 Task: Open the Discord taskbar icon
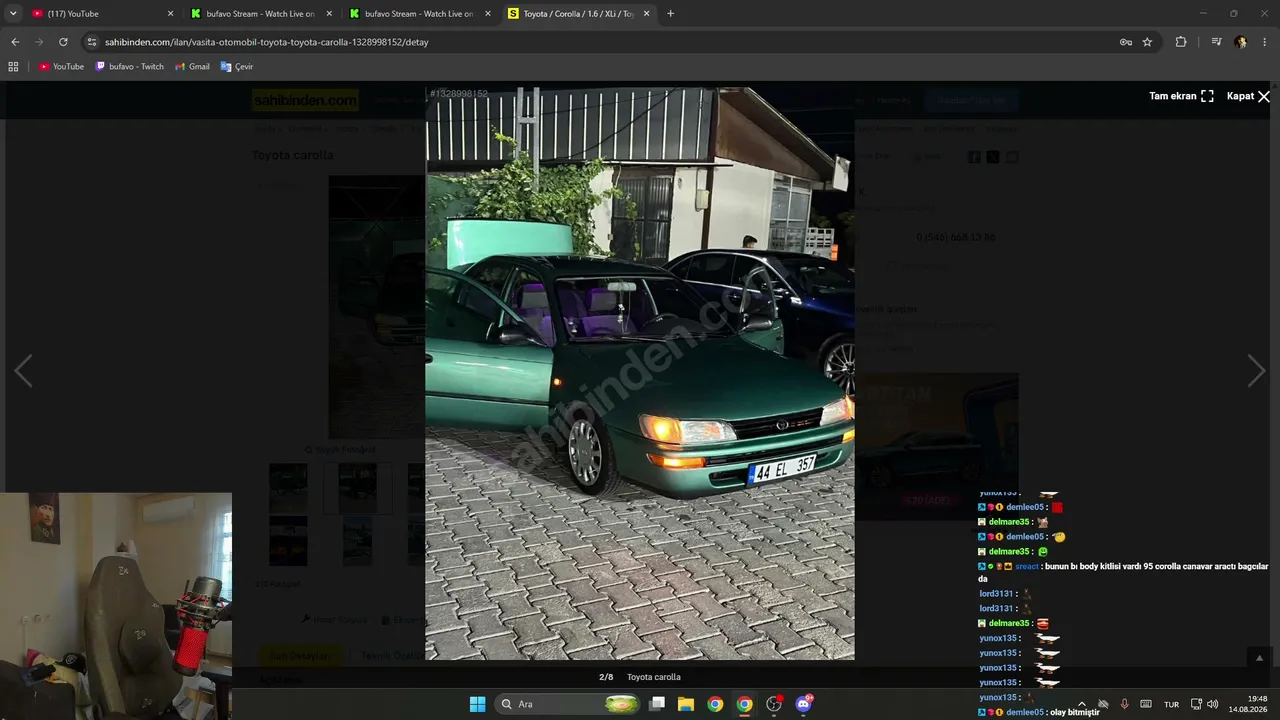(803, 704)
